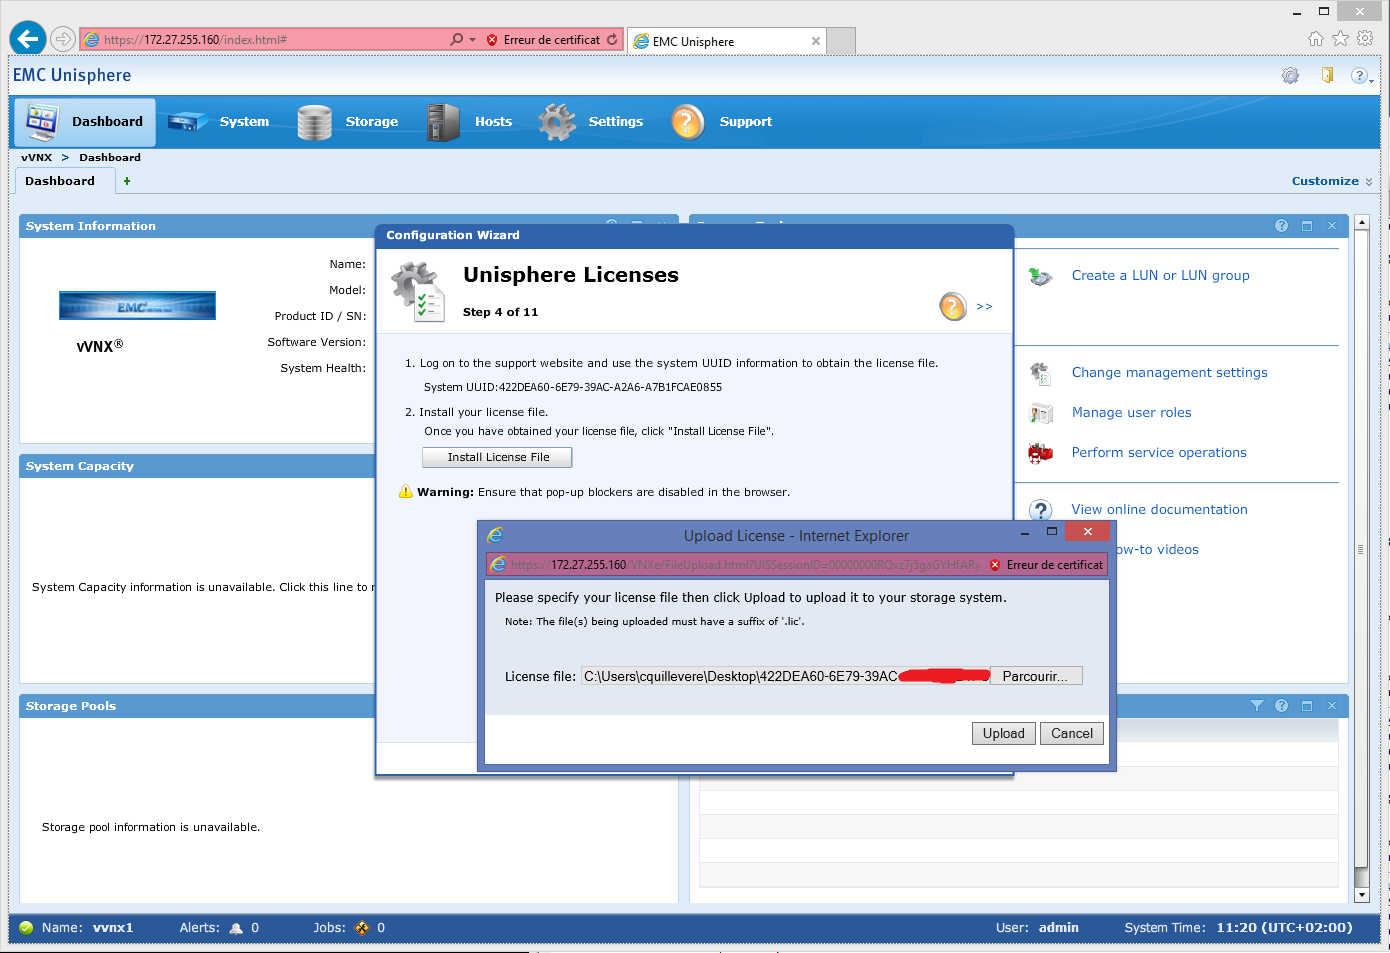
Task: Open the Hosts menu
Action: click(x=492, y=122)
